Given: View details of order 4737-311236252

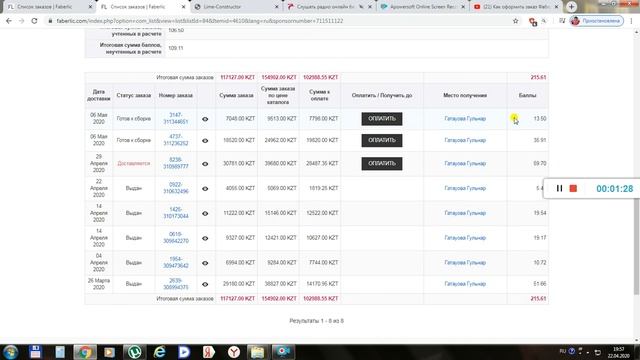Looking at the screenshot, I should pos(205,141).
